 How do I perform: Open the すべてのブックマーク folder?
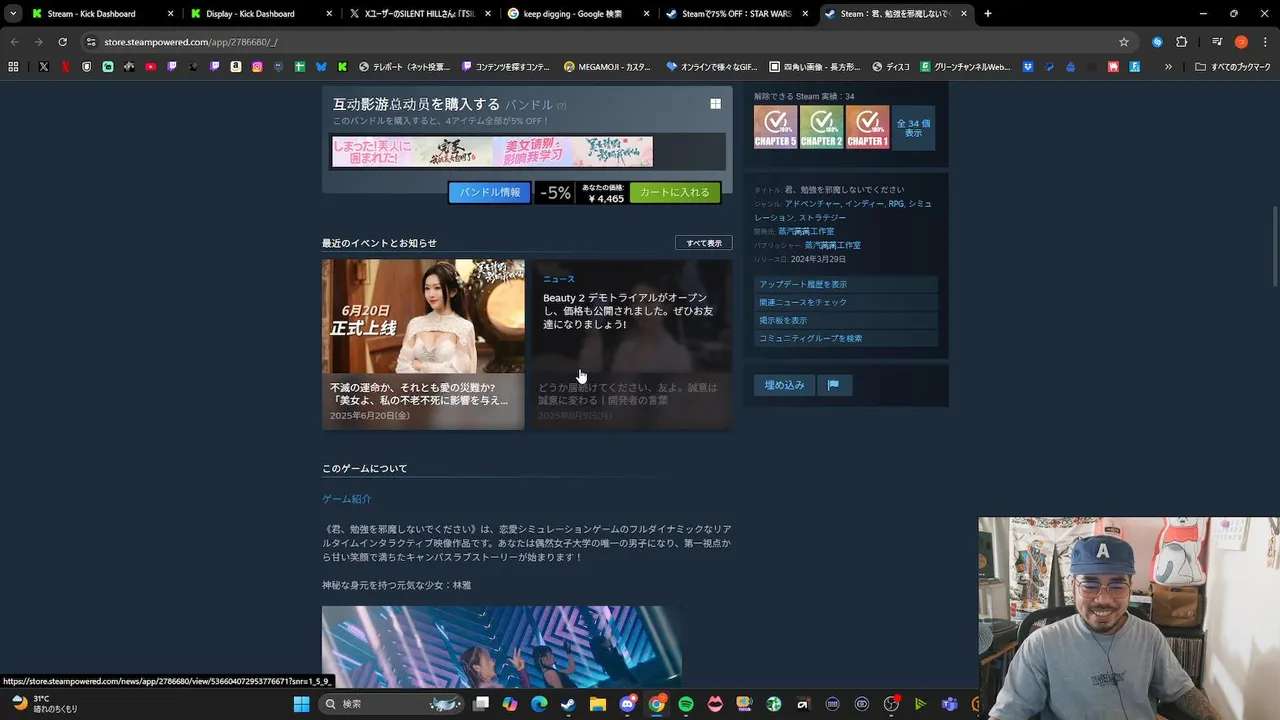tap(1233, 67)
